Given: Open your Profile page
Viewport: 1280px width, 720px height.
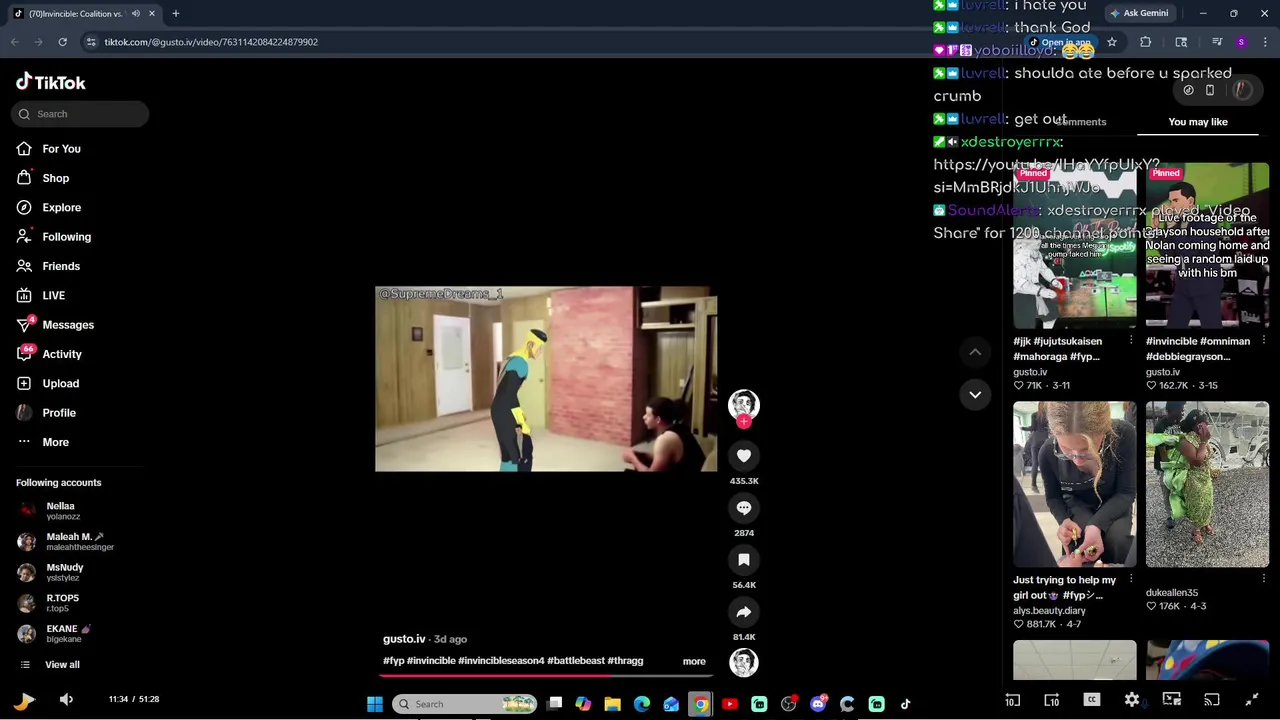Looking at the screenshot, I should tap(45, 413).
